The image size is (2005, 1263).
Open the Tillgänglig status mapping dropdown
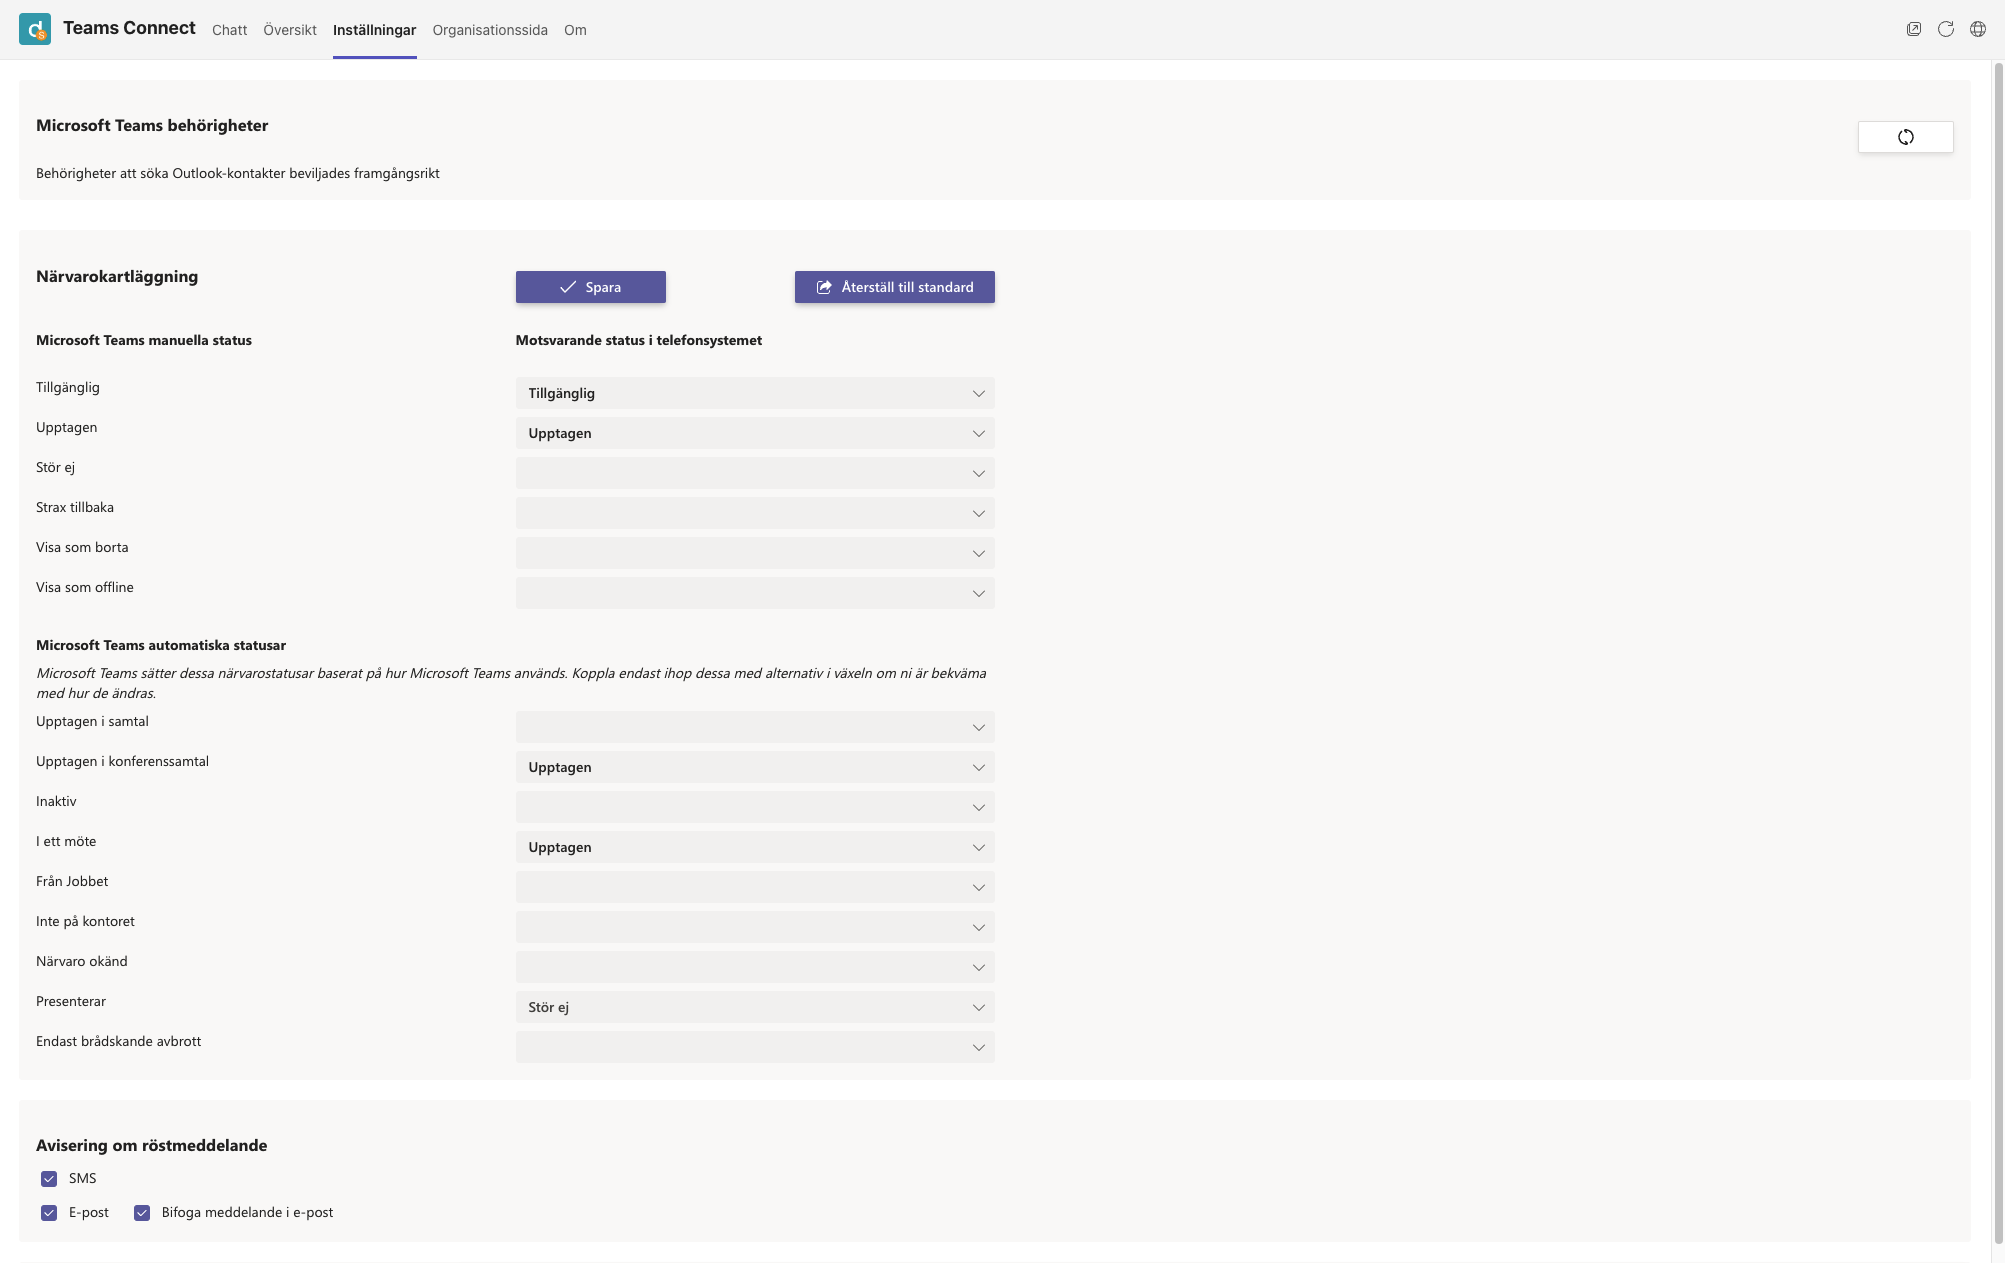[x=755, y=393]
